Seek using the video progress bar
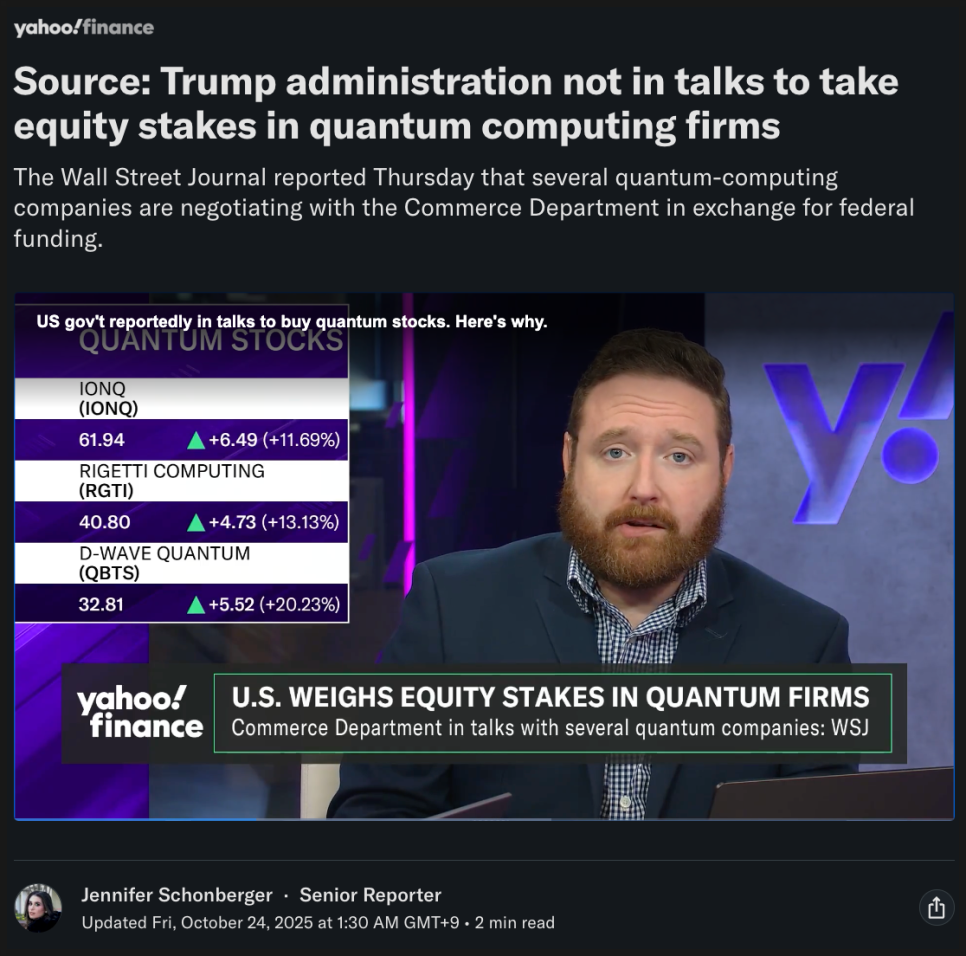 pyautogui.click(x=484, y=819)
